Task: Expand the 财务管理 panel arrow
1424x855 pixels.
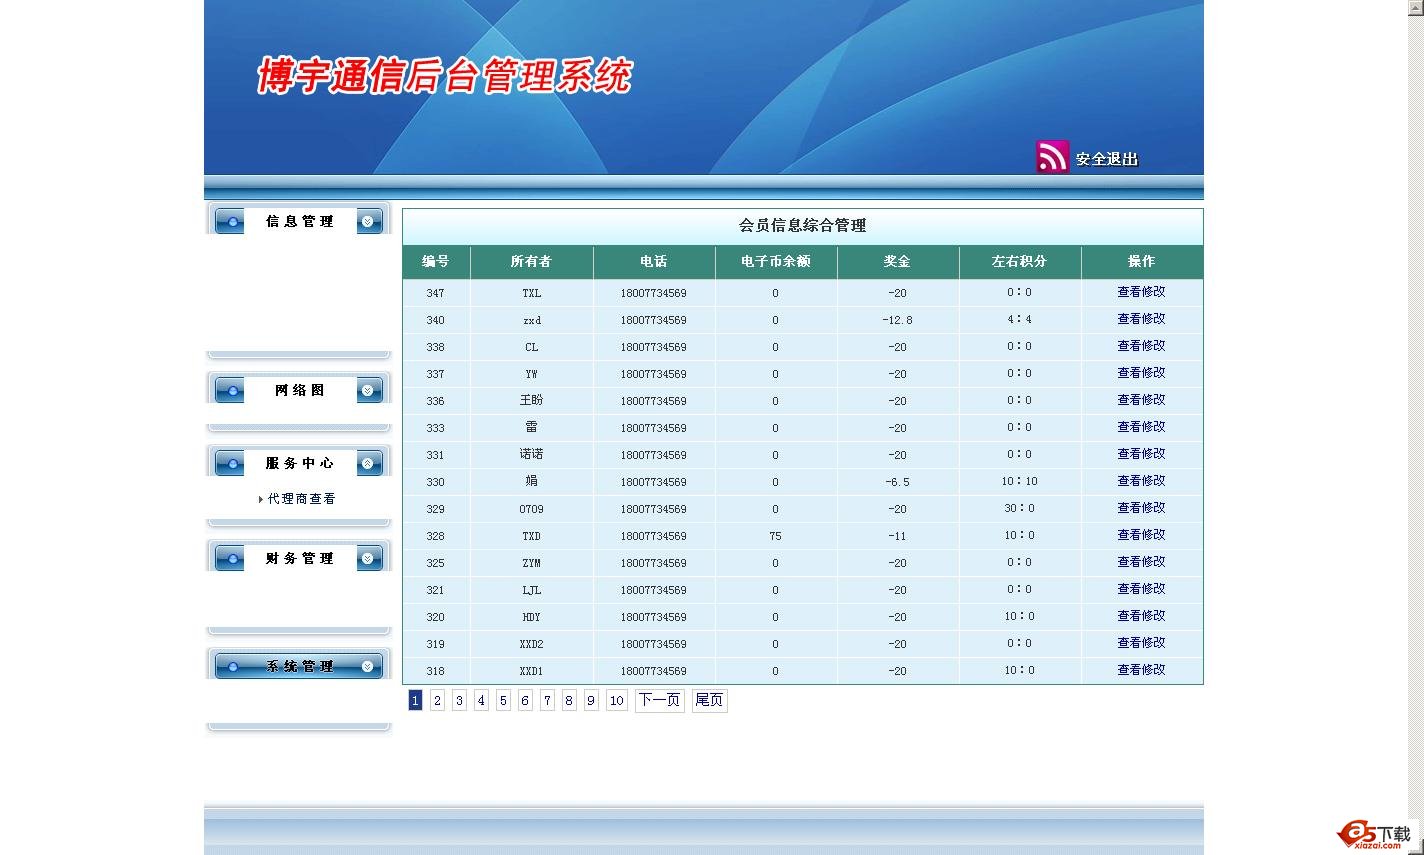Action: click(x=369, y=559)
